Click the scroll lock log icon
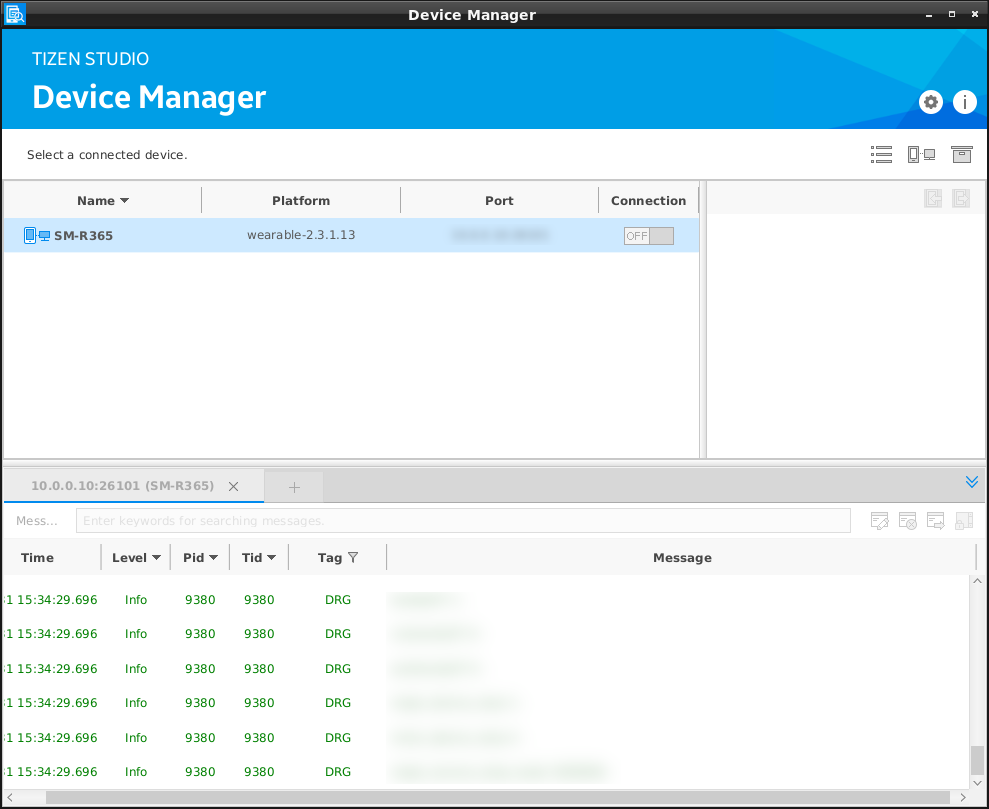This screenshot has width=989, height=809. [x=964, y=521]
